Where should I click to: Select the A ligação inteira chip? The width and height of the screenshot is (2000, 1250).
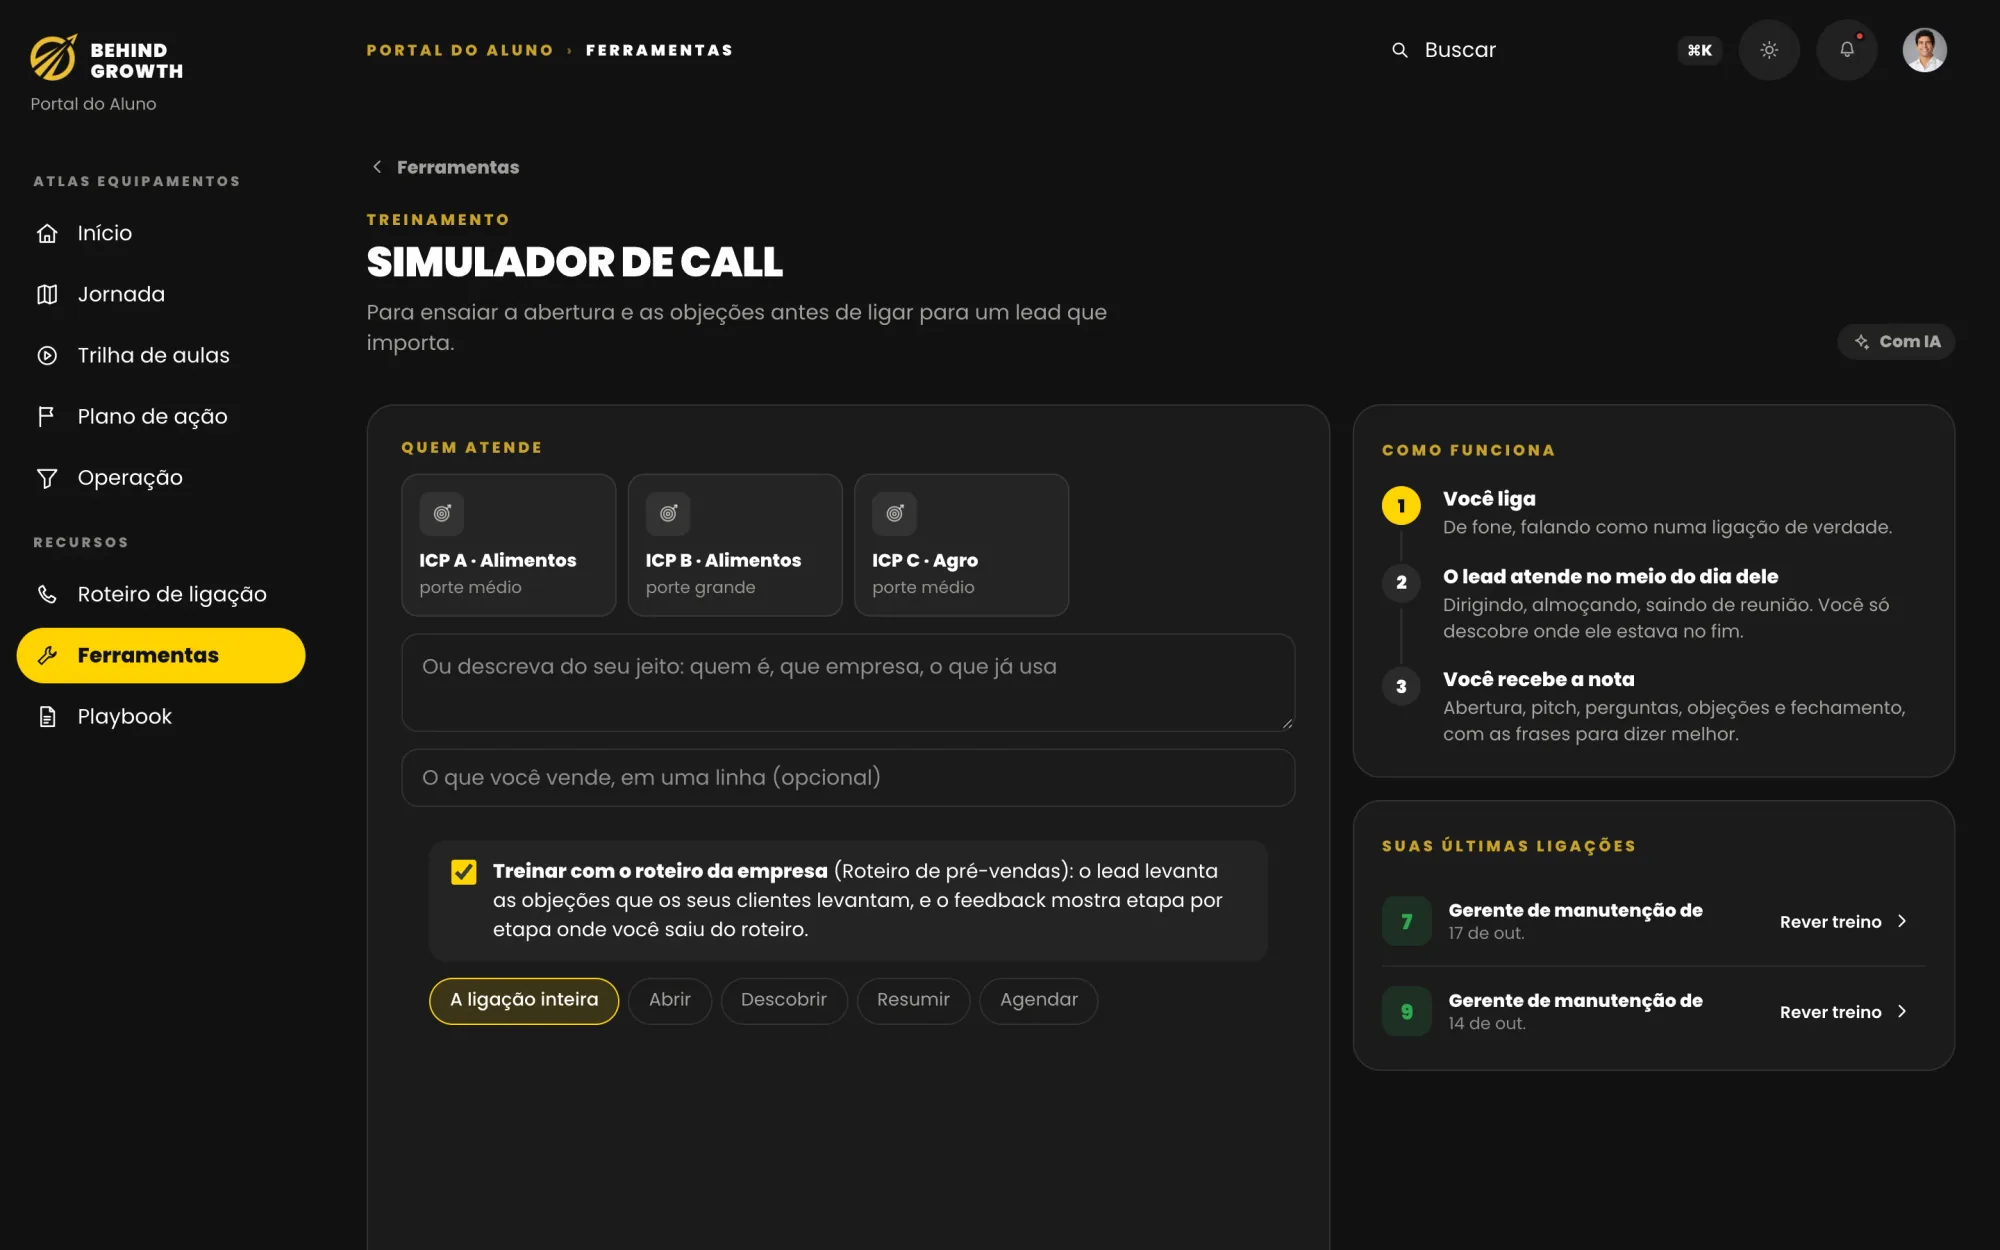coord(524,1000)
